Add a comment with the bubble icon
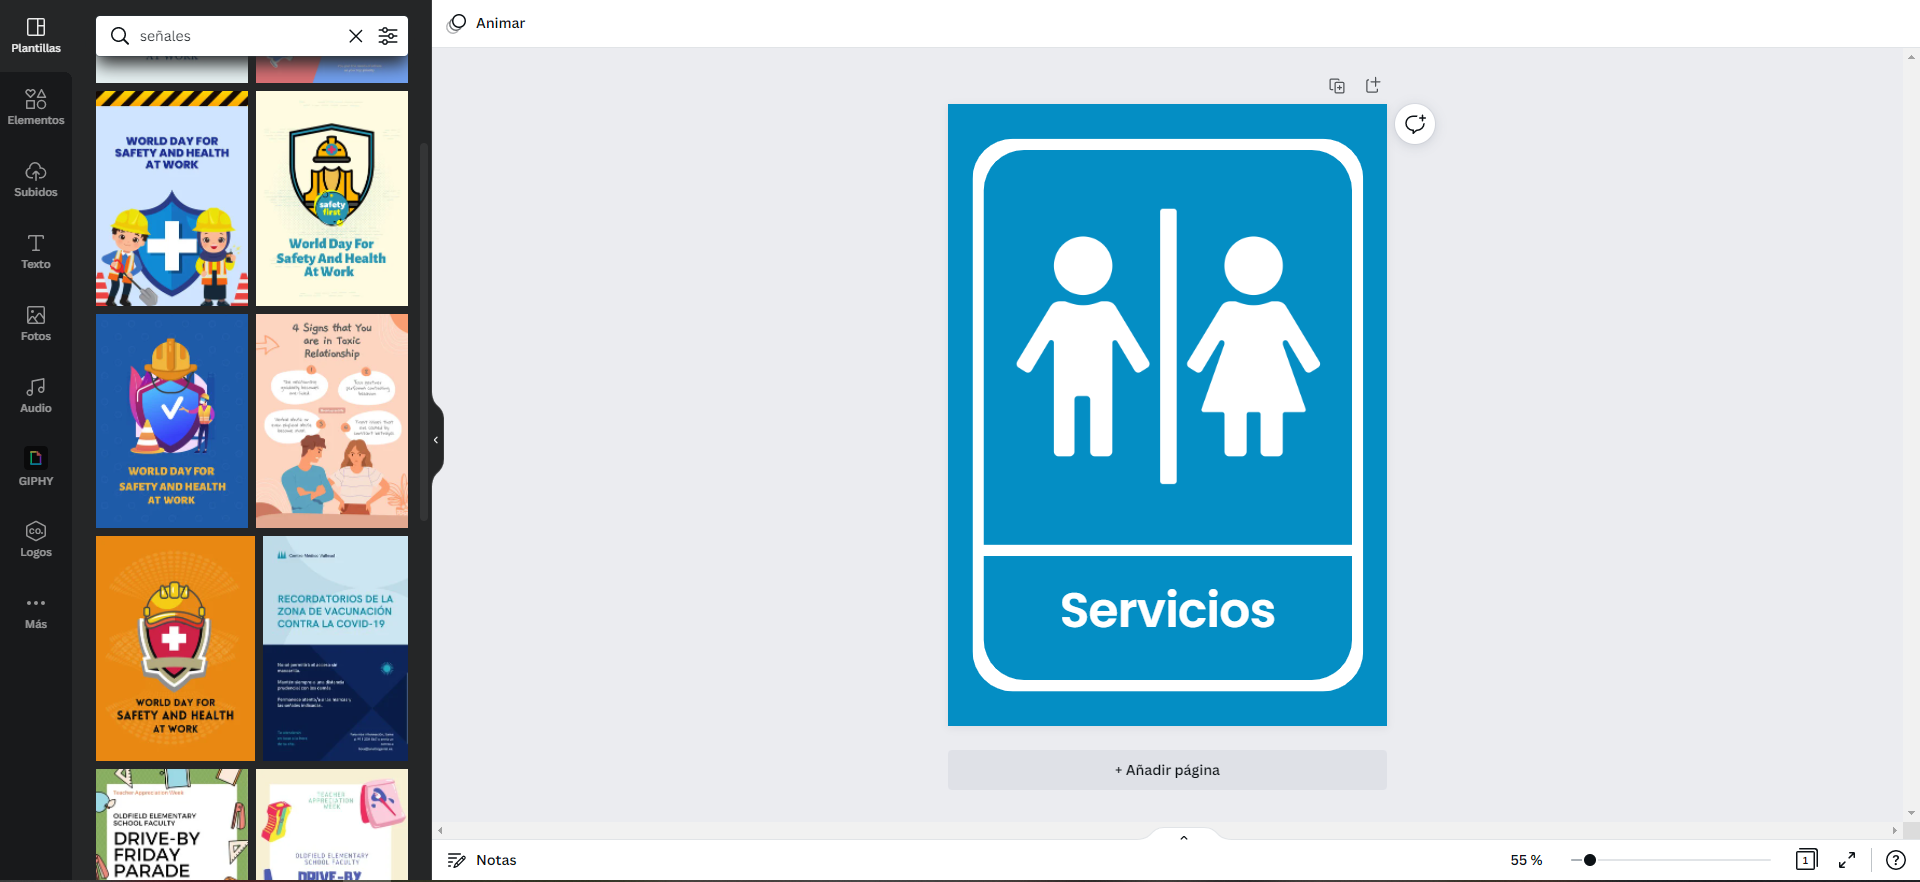This screenshot has height=882, width=1920. [1415, 124]
